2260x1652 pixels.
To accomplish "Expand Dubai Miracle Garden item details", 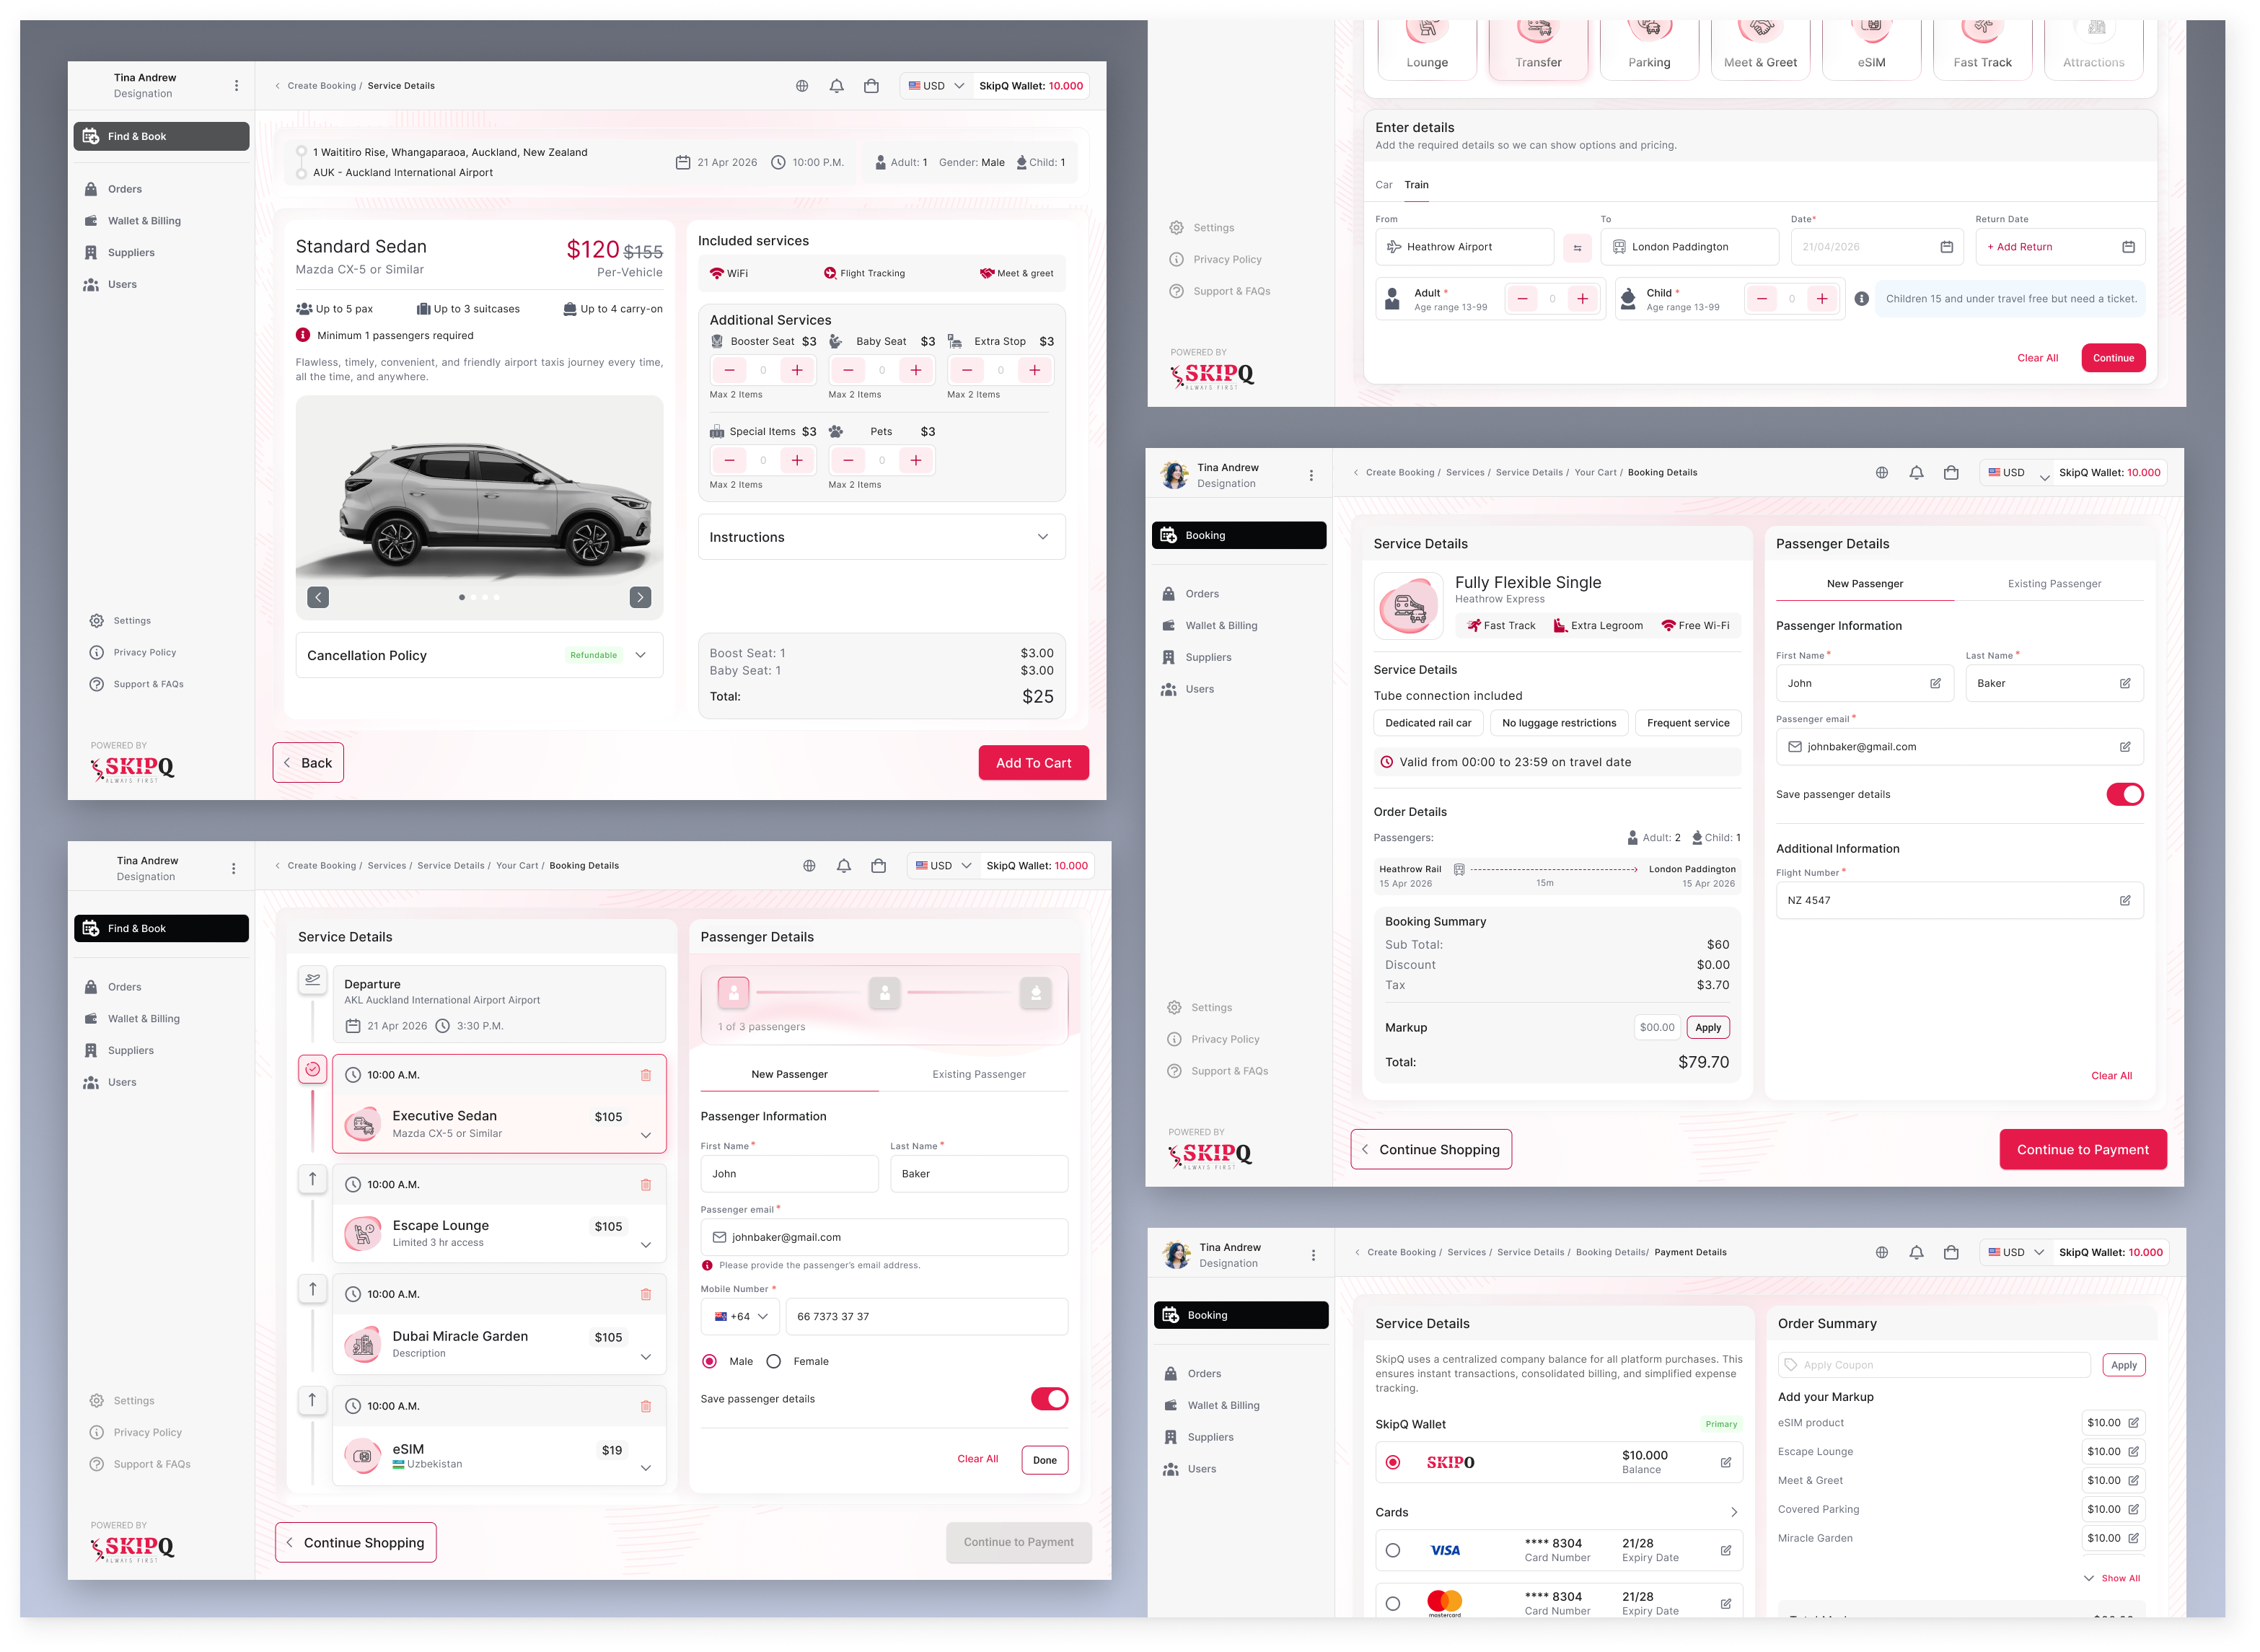I will click(x=646, y=1357).
